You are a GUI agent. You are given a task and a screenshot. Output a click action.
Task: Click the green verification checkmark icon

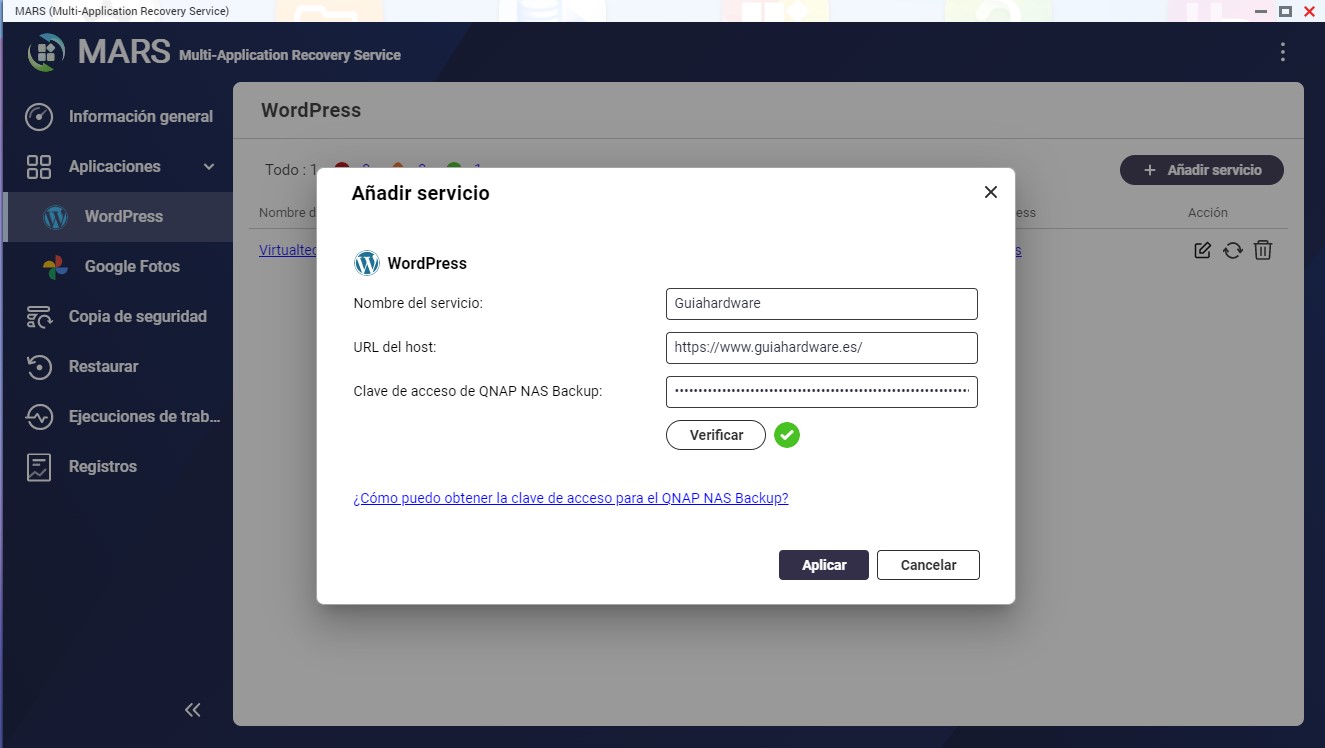click(x=787, y=435)
